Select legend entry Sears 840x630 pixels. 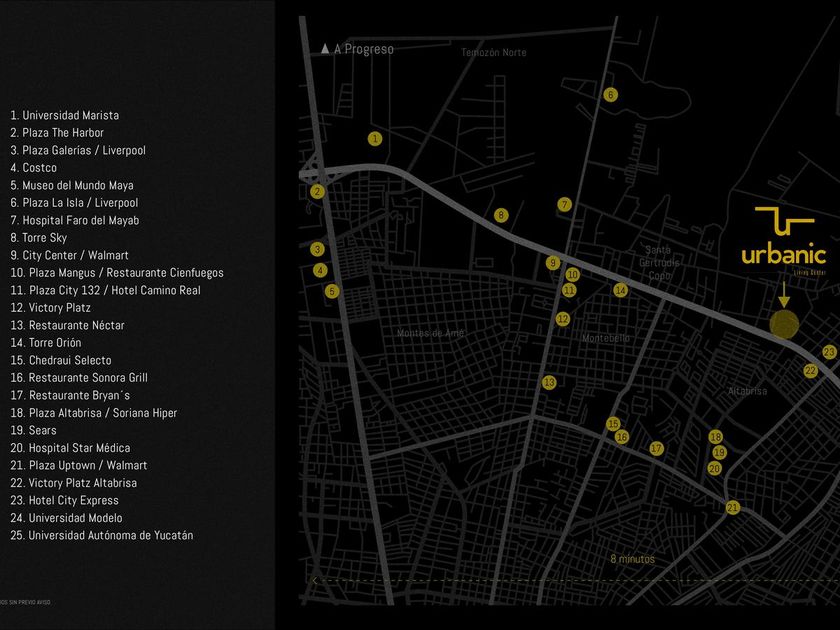[x=33, y=430]
